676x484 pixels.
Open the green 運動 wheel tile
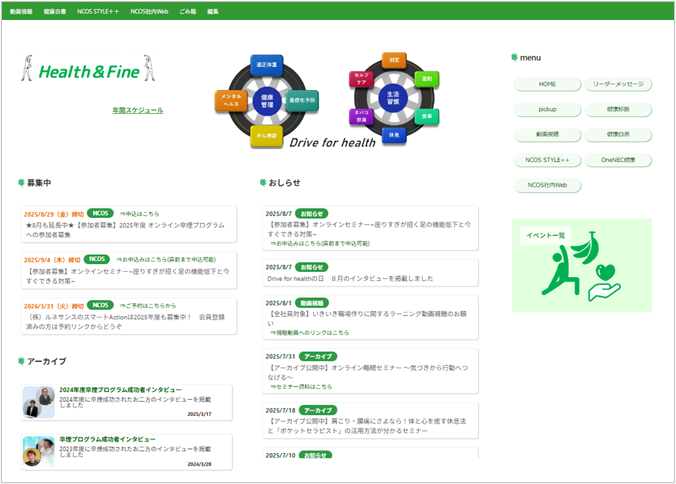pos(425,79)
